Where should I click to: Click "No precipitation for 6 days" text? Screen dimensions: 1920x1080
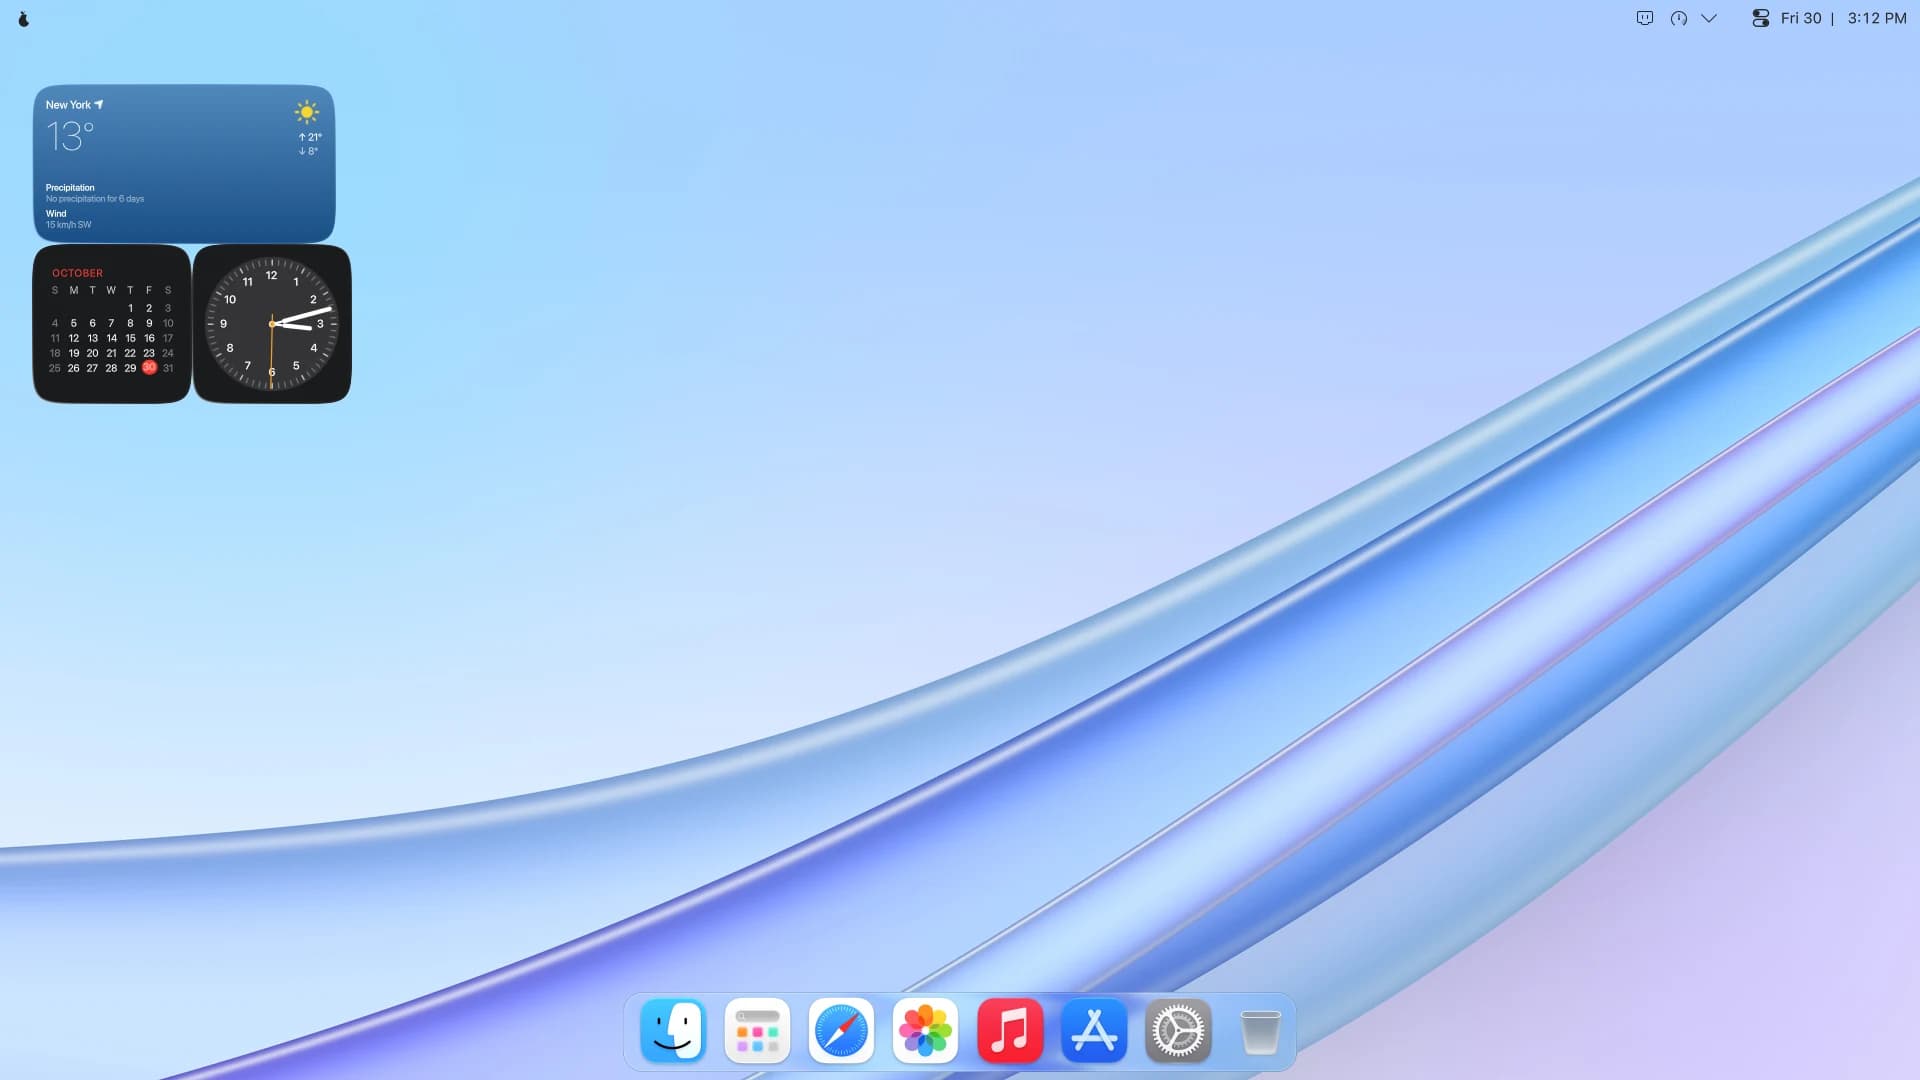pyautogui.click(x=95, y=199)
